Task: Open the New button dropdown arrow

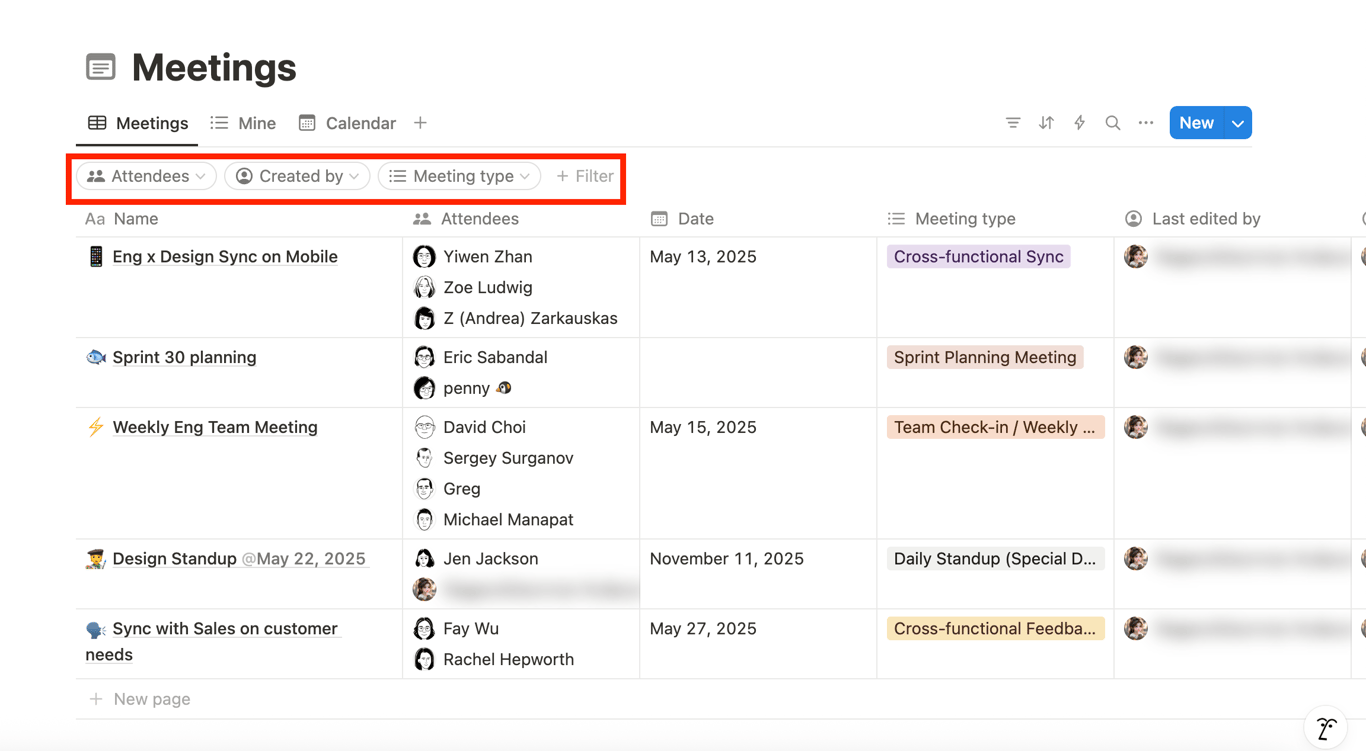Action: 1238,123
